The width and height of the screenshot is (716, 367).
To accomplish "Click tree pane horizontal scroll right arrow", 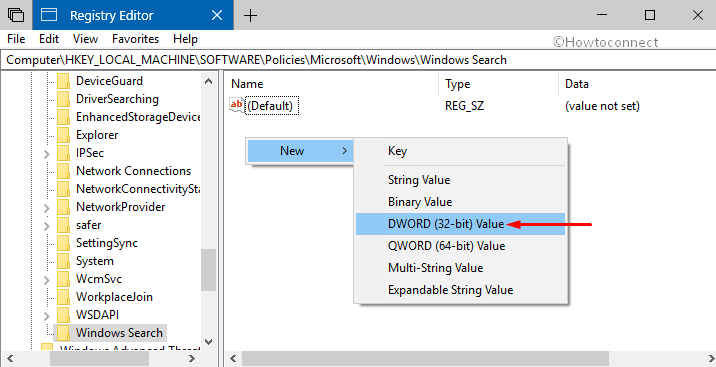I will pyautogui.click(x=192, y=358).
